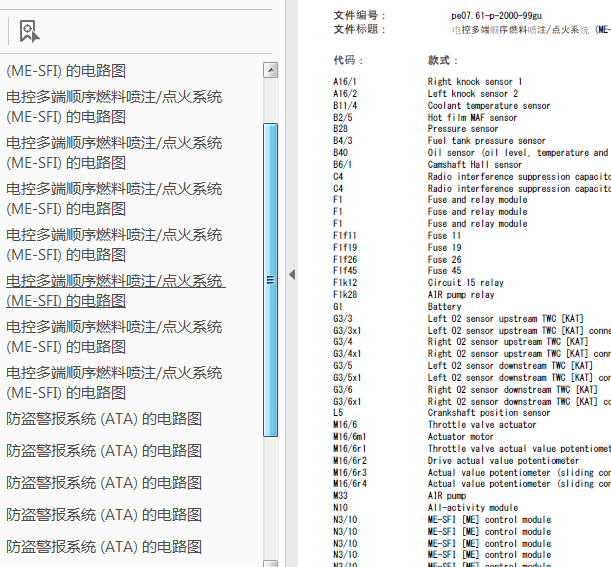The height and width of the screenshot is (567, 611).
Task: Click 'Circuit 15 relay' text
Action: 465,283
